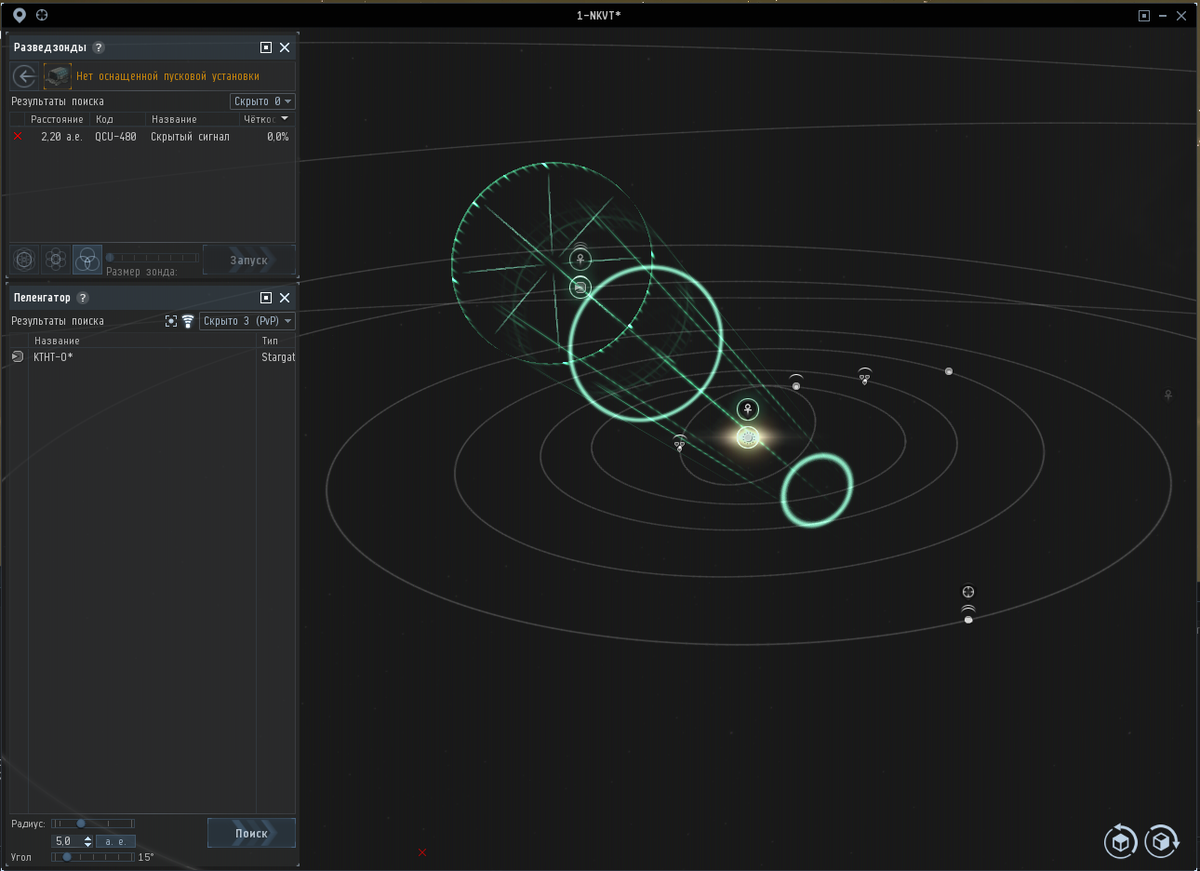Sort Пеленгатор results by Тип column
1200x871 pixels.
click(277, 341)
